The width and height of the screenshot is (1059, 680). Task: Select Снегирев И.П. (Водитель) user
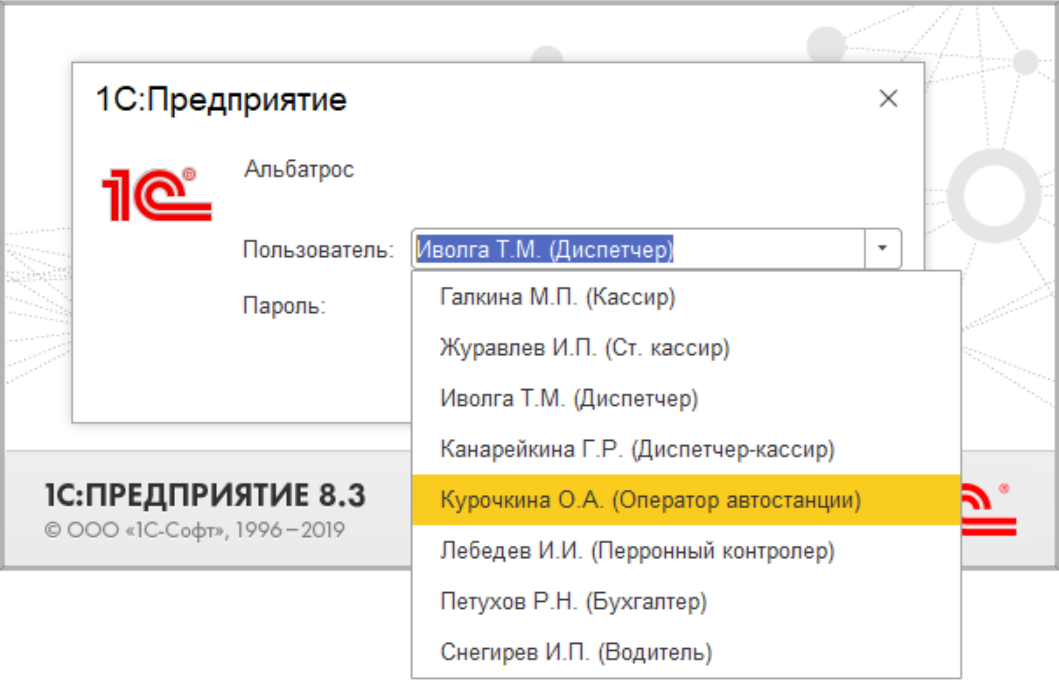click(x=686, y=652)
